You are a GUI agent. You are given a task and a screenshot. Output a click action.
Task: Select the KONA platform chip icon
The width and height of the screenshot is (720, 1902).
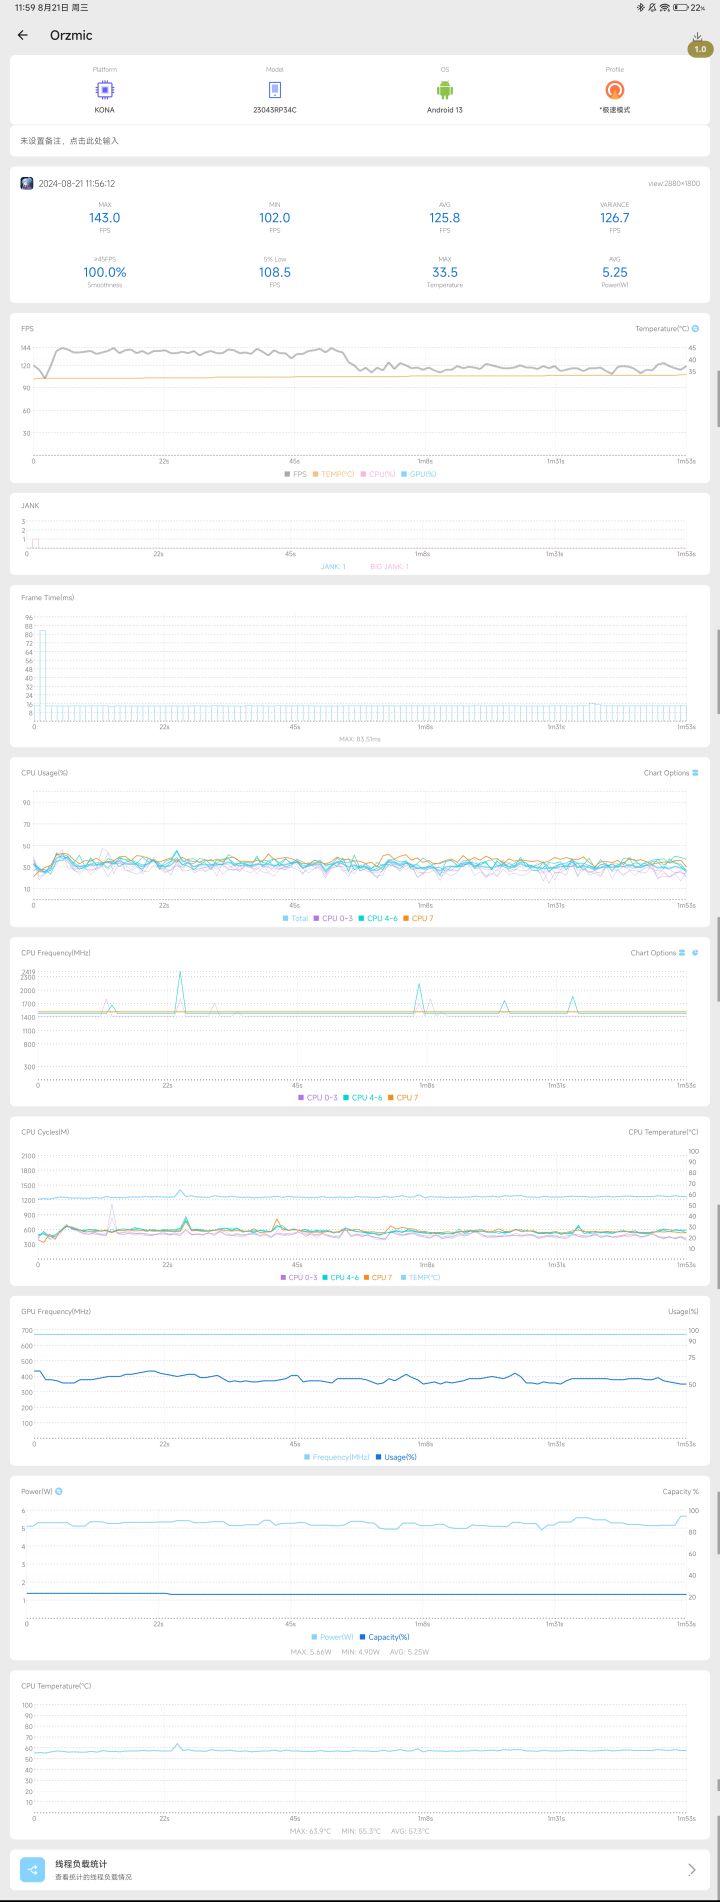click(x=104, y=90)
